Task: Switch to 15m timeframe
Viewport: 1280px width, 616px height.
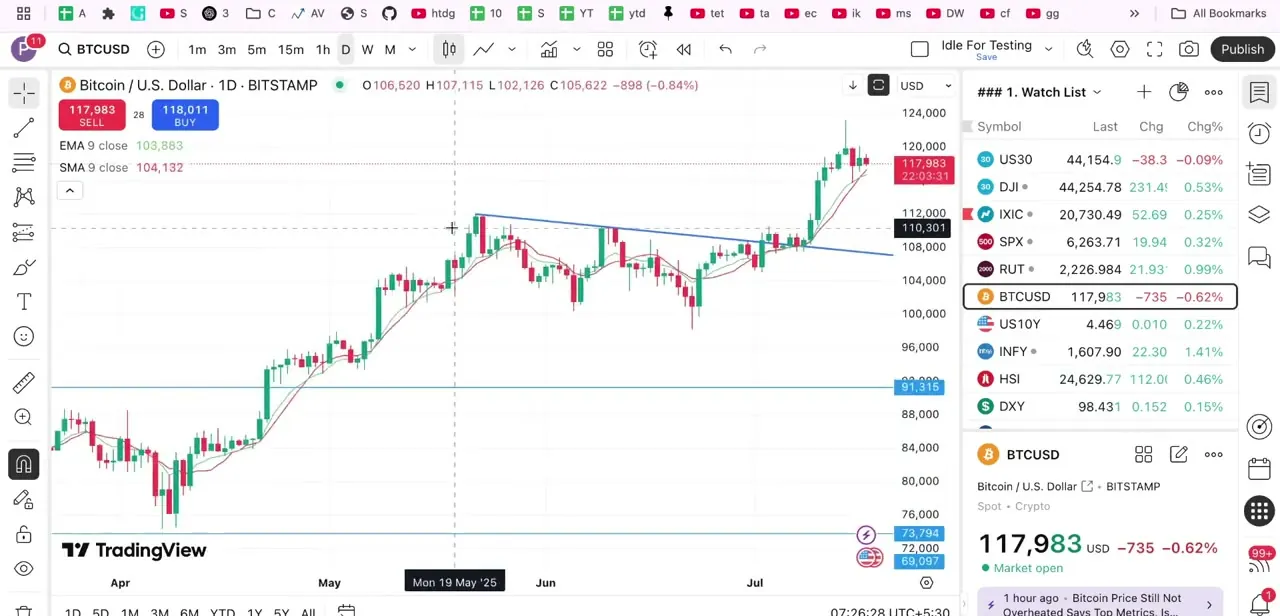Action: coord(291,49)
